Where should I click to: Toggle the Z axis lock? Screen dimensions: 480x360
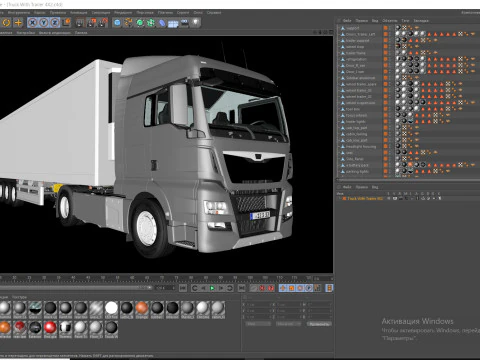coord(55,23)
